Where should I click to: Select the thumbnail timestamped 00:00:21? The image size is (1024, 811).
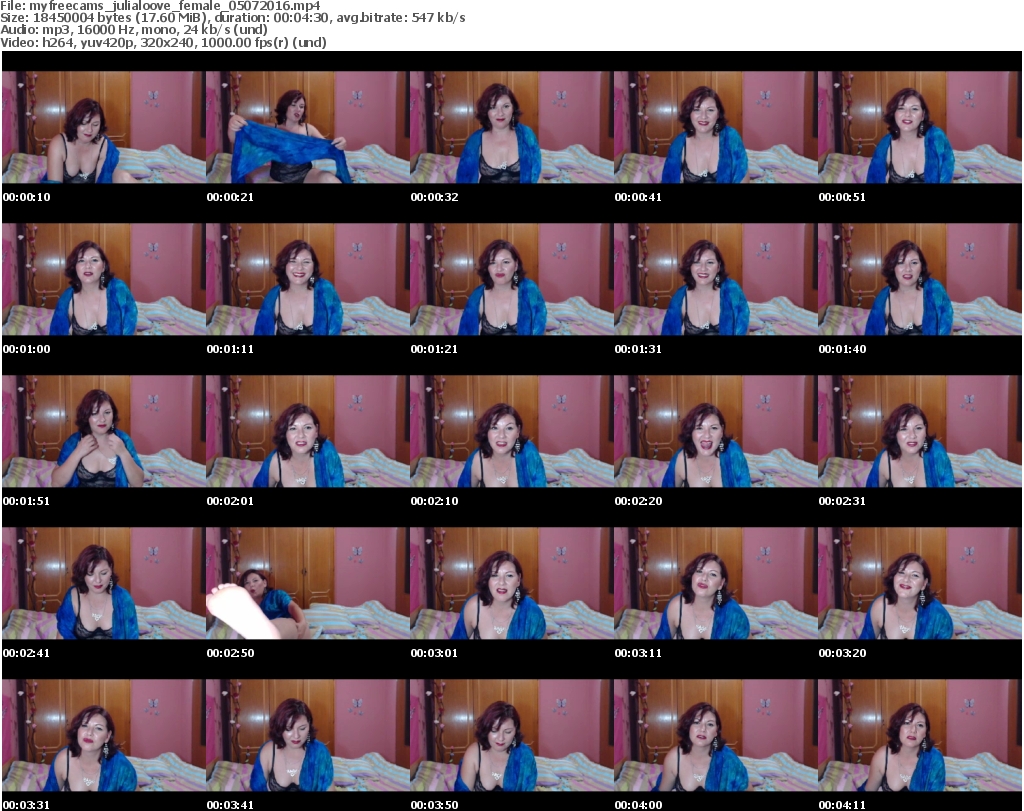[x=307, y=127]
